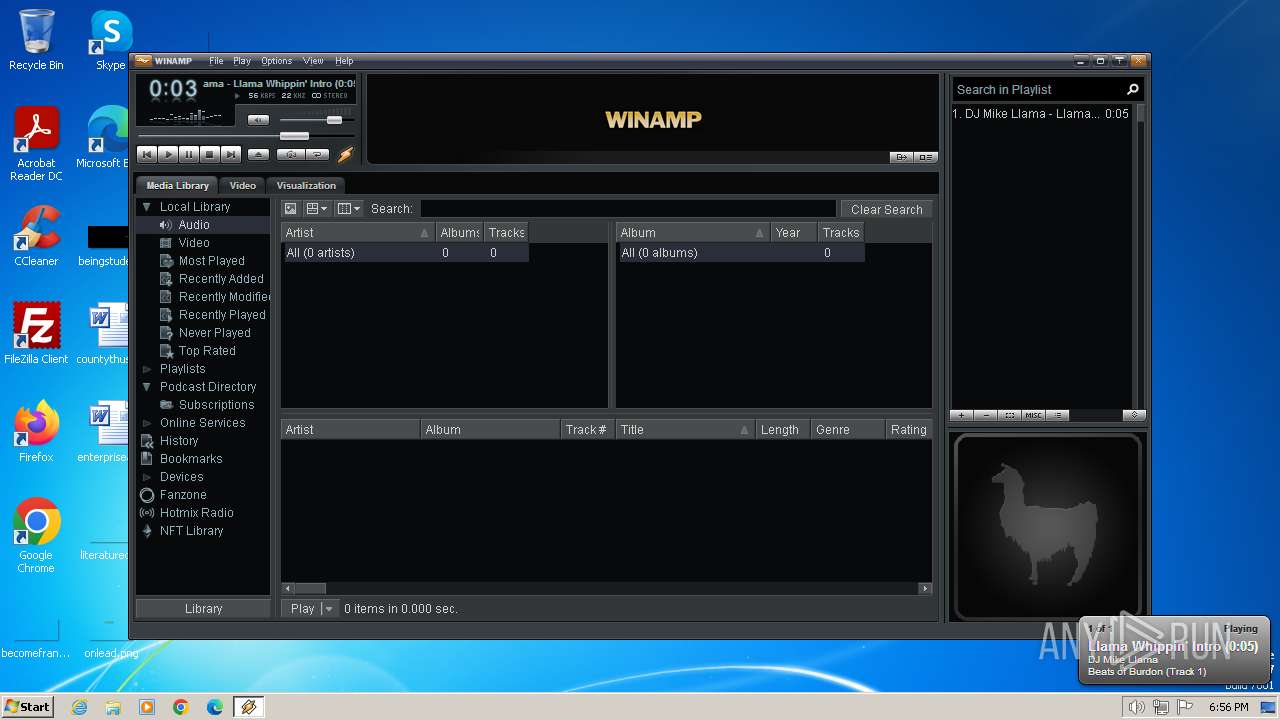Open Hotmix Radio in the sidebar
Image resolution: width=1280 pixels, height=720 pixels.
196,513
